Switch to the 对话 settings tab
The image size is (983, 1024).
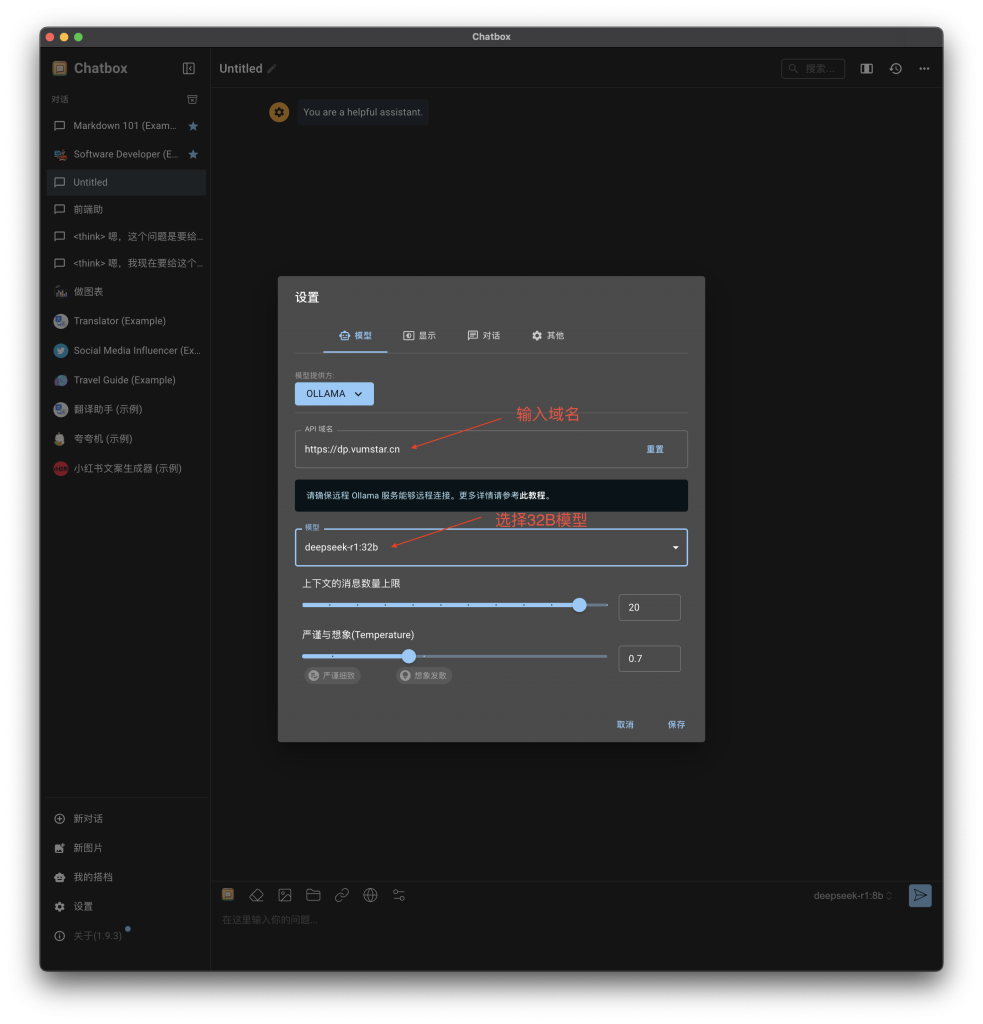(483, 336)
